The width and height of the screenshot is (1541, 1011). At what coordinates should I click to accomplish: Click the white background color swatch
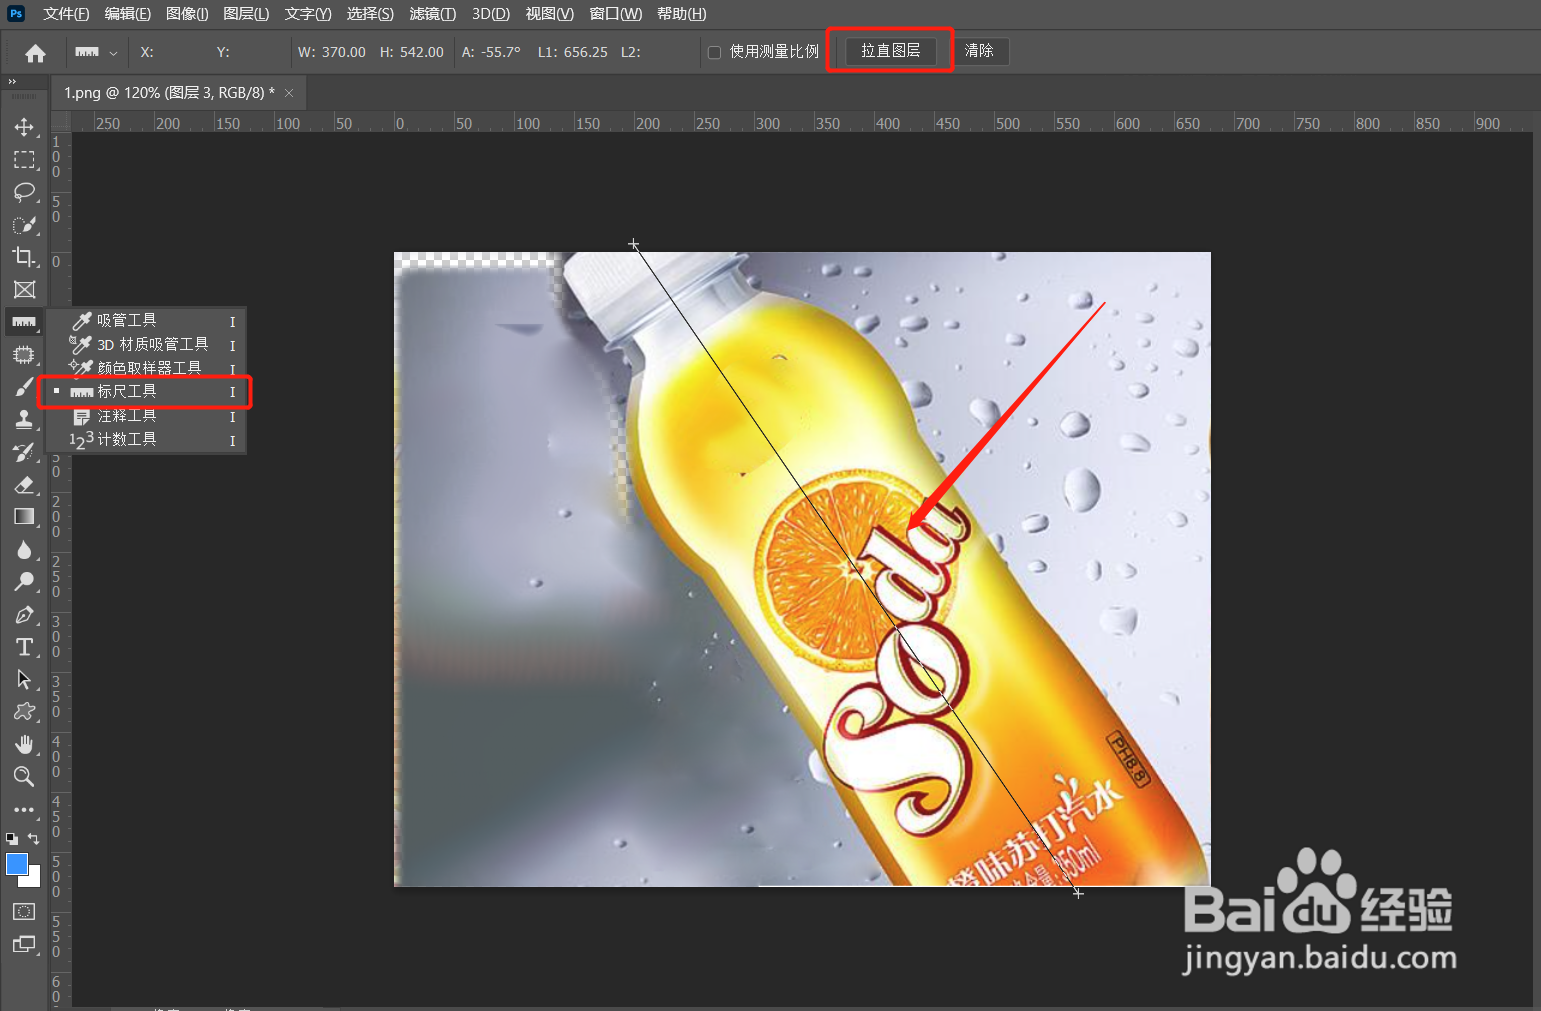[x=34, y=879]
